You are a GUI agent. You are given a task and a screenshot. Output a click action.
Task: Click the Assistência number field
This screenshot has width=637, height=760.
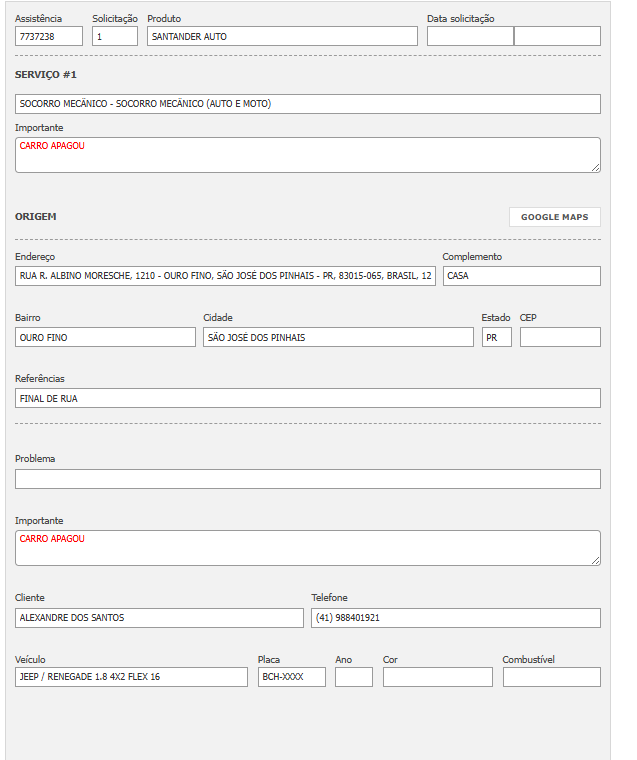(x=48, y=36)
